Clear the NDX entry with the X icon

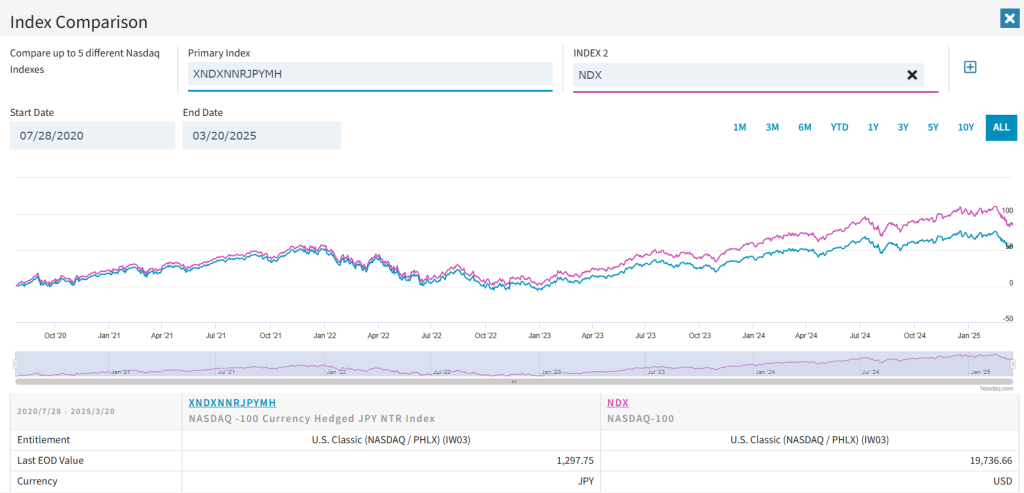(x=912, y=75)
